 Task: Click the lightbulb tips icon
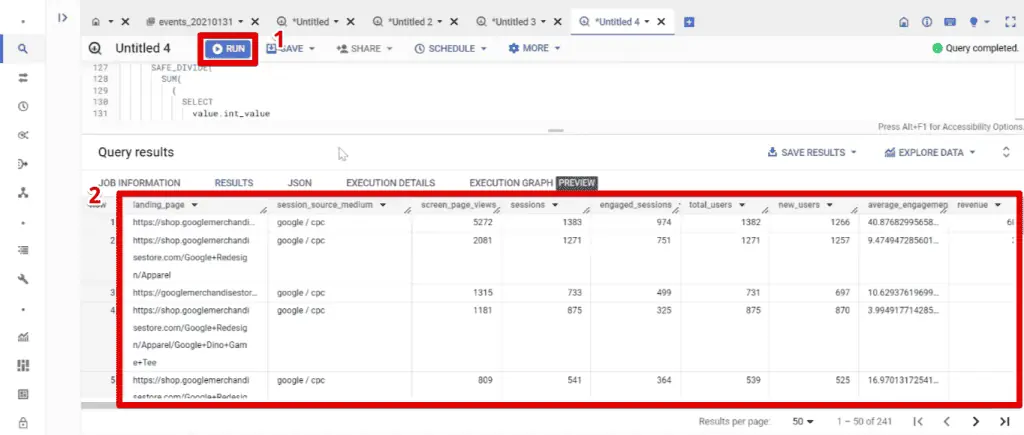click(973, 22)
